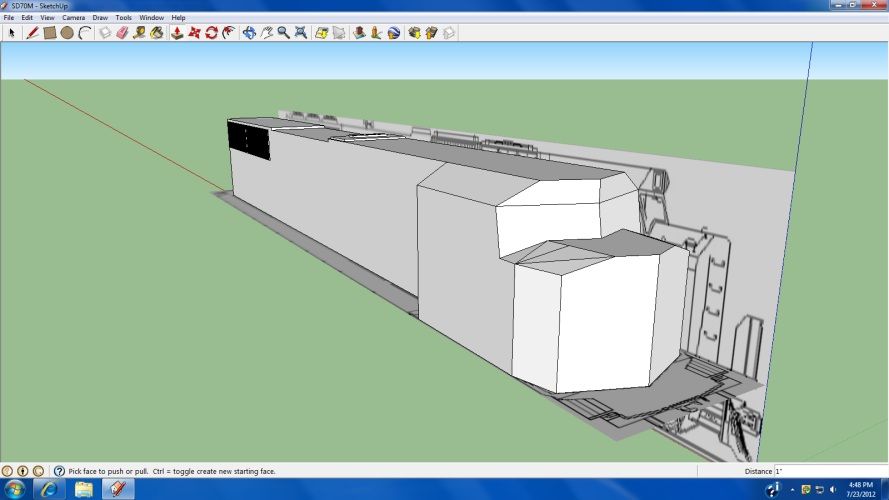
Task: Choose the Zoom magnifier tool
Action: pos(283,33)
